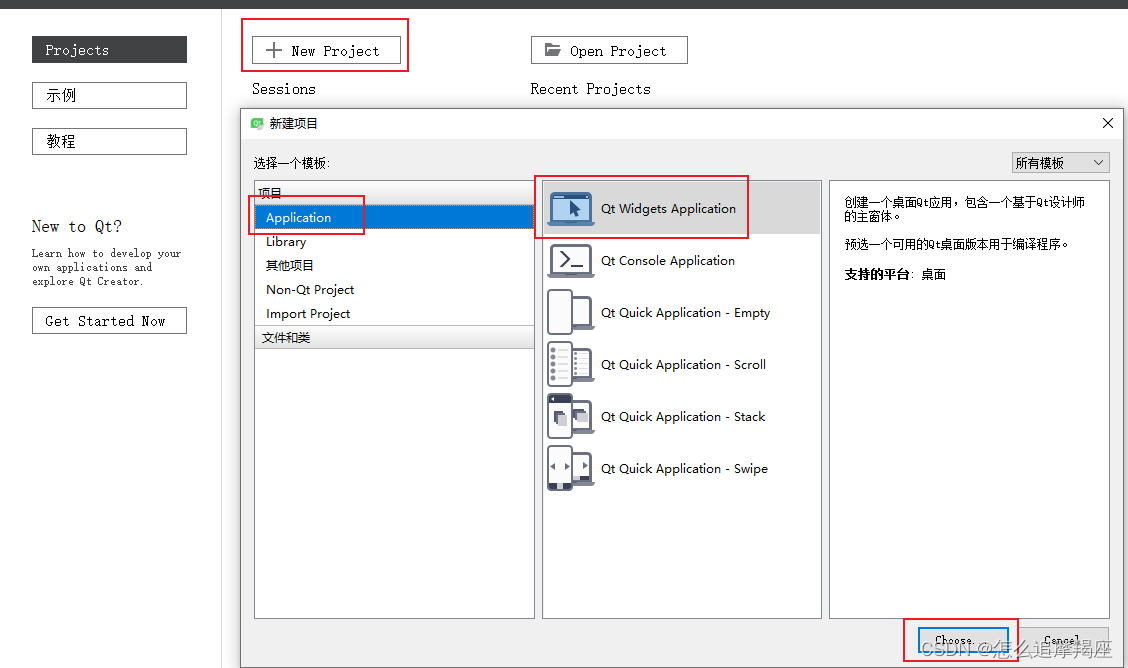Click the New to Qt? heading

77,227
